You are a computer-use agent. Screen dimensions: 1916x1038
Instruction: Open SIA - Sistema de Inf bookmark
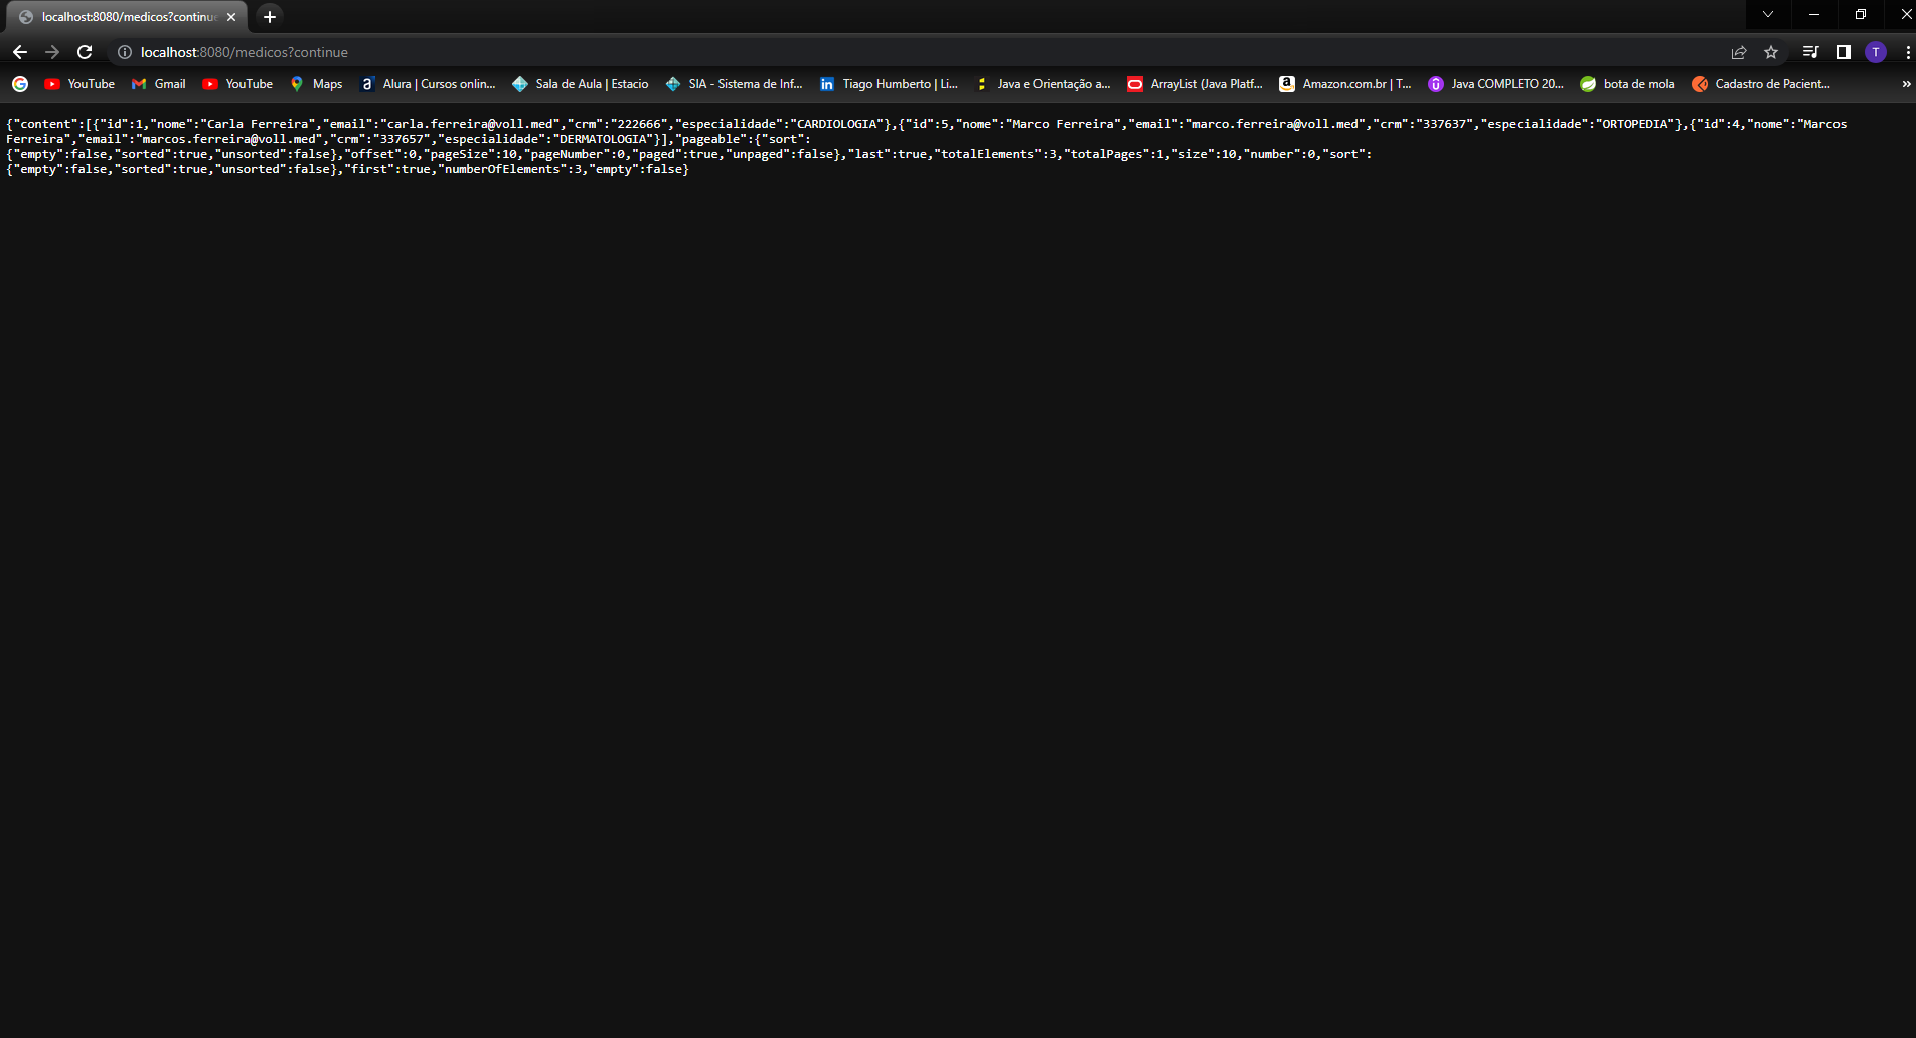coord(734,84)
